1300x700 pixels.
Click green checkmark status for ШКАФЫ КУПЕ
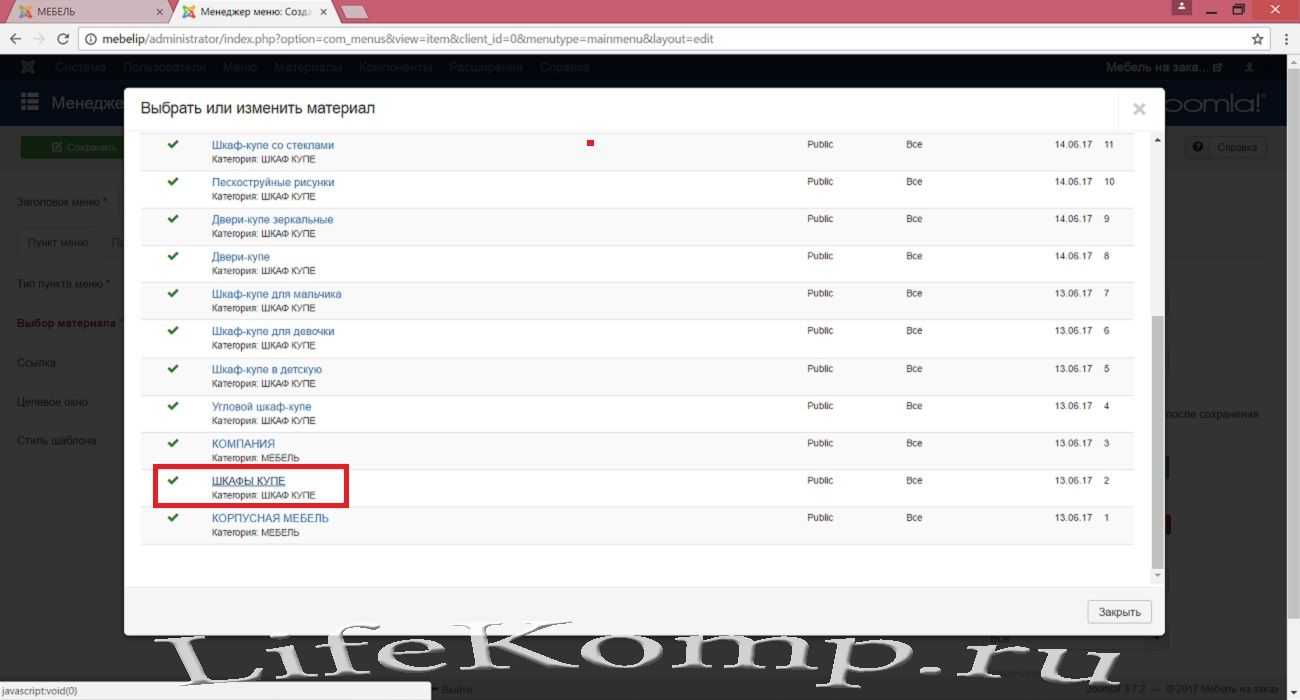[173, 481]
